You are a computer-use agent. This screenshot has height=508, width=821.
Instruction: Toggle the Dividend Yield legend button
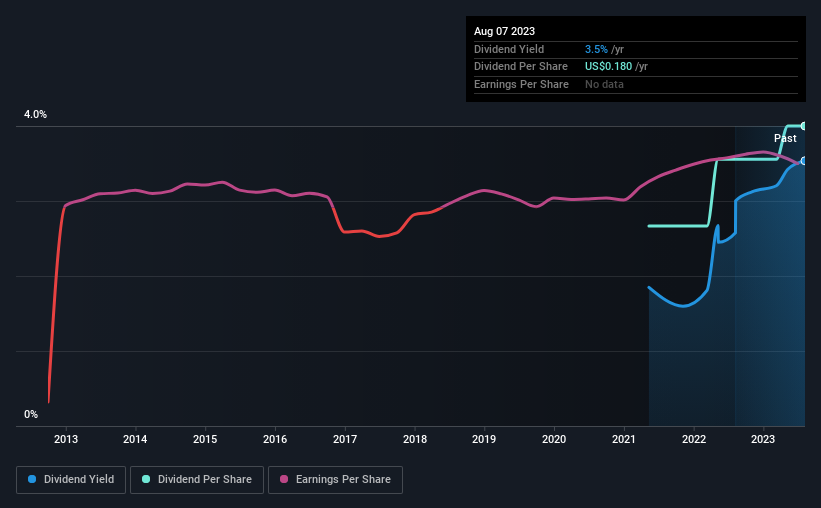[71, 480]
